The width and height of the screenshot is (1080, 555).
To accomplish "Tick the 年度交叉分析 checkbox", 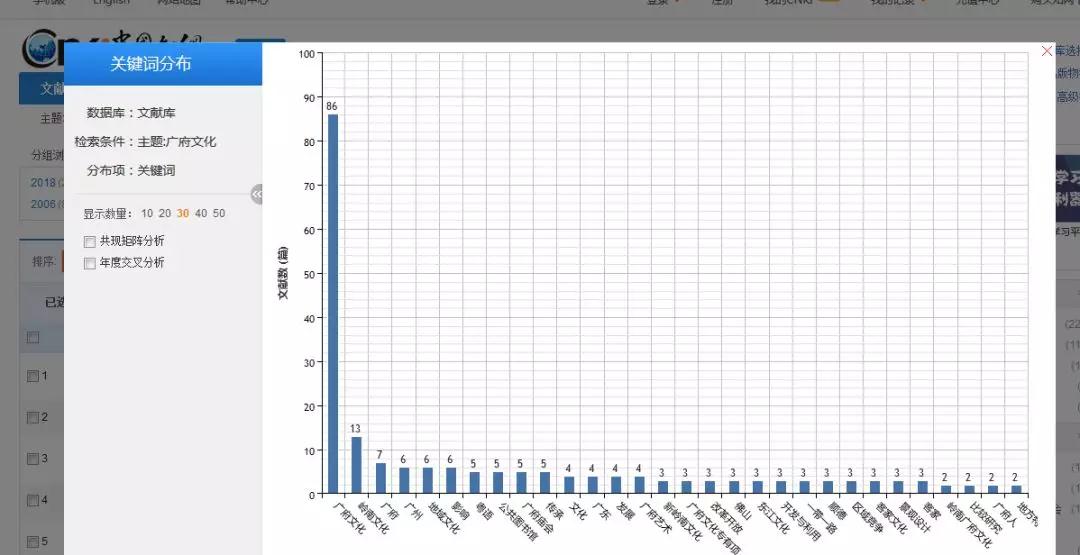I will 90,263.
